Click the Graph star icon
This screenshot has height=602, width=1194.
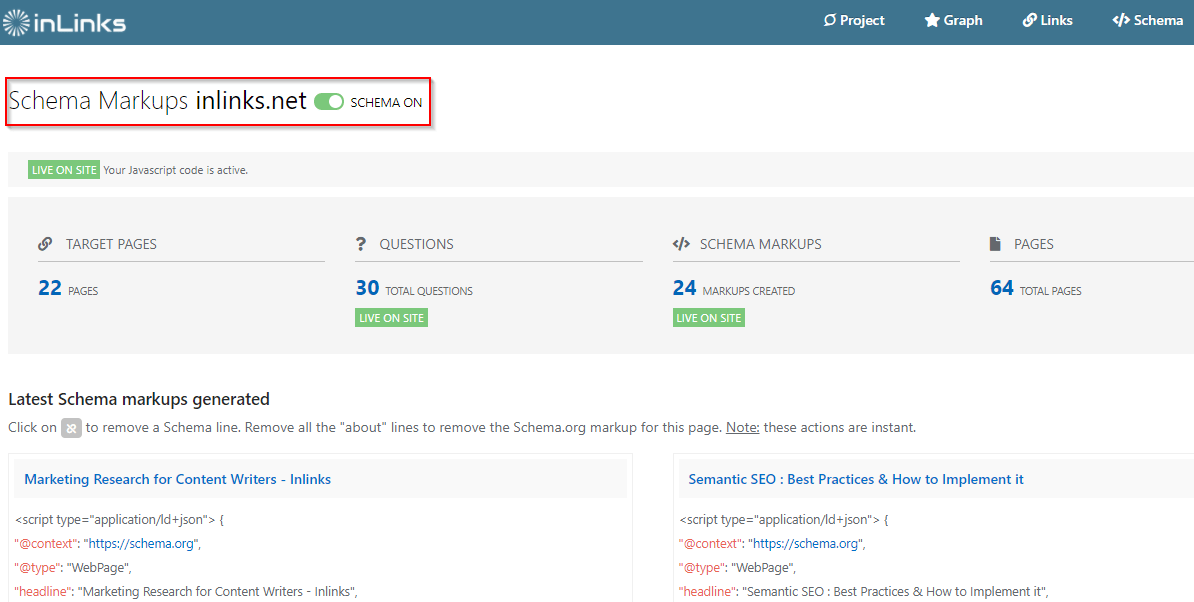[x=931, y=21]
